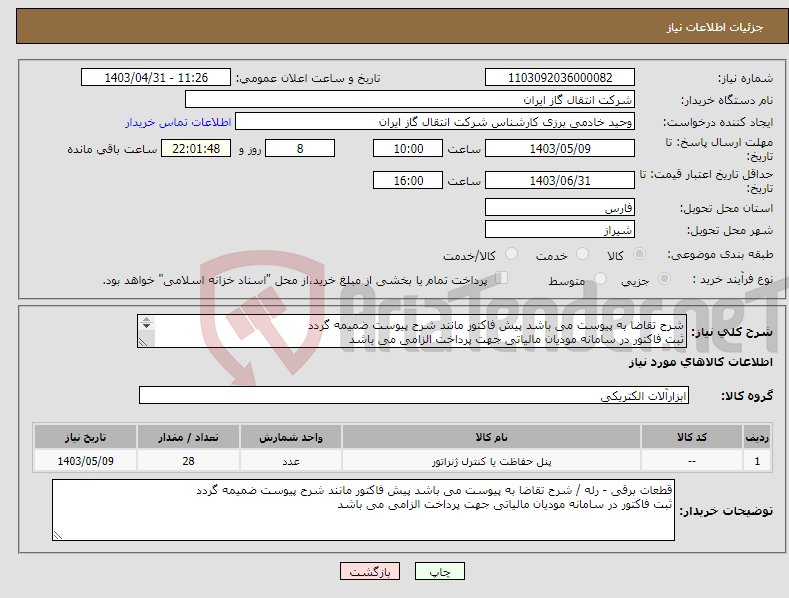Click the تاریخ نیاز column header
789x598 pixels.
[86, 437]
